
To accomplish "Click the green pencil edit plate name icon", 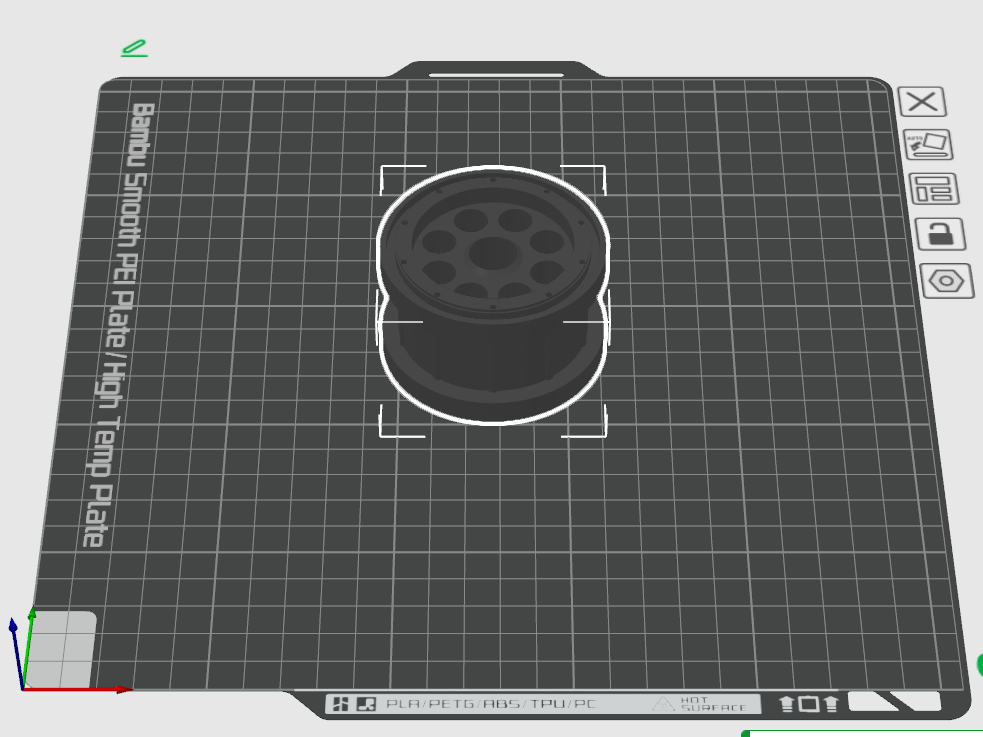I will pos(134,48).
